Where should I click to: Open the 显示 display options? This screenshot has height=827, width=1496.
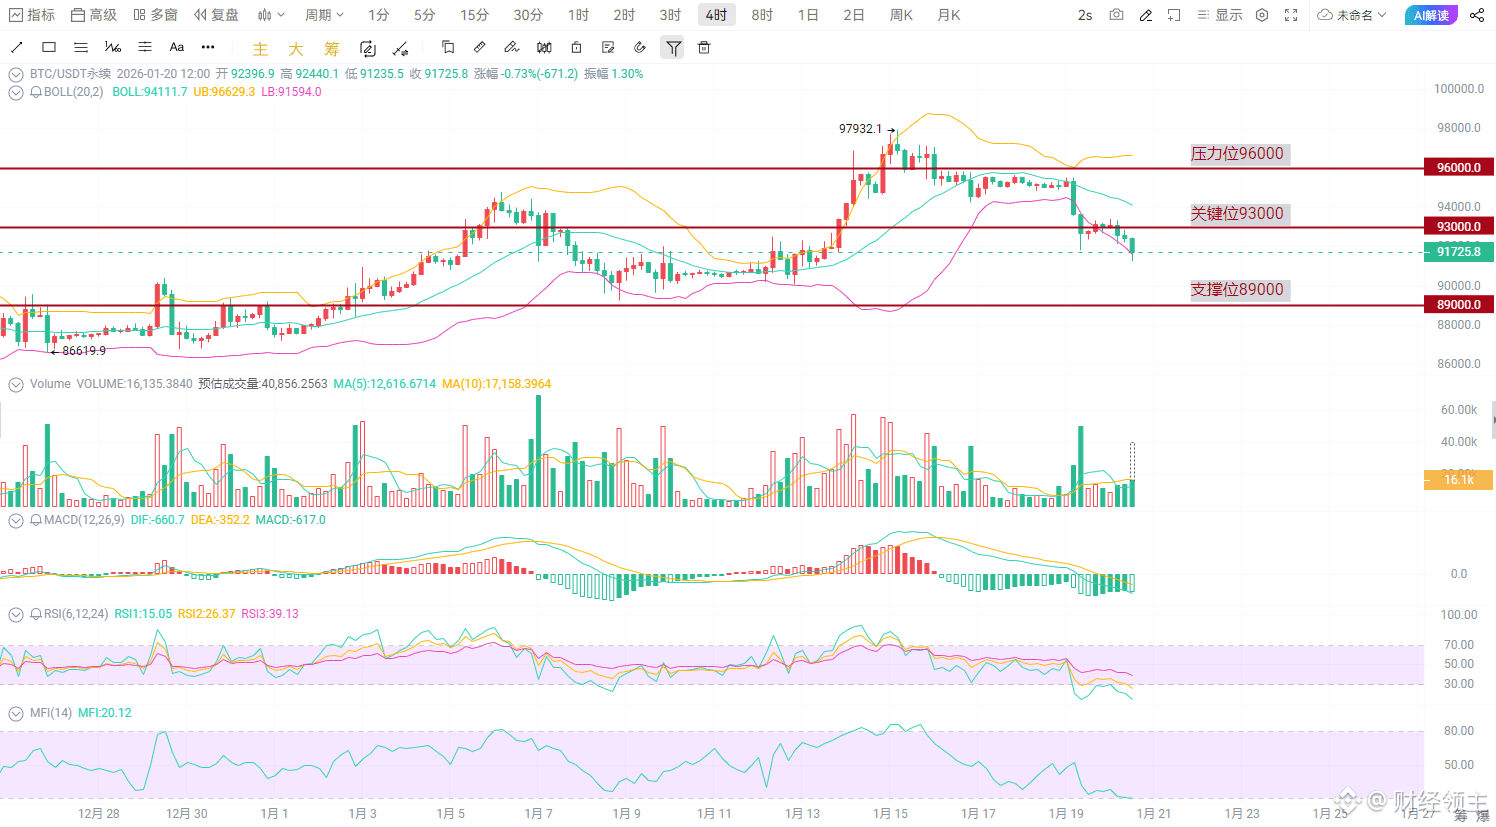click(x=1220, y=15)
